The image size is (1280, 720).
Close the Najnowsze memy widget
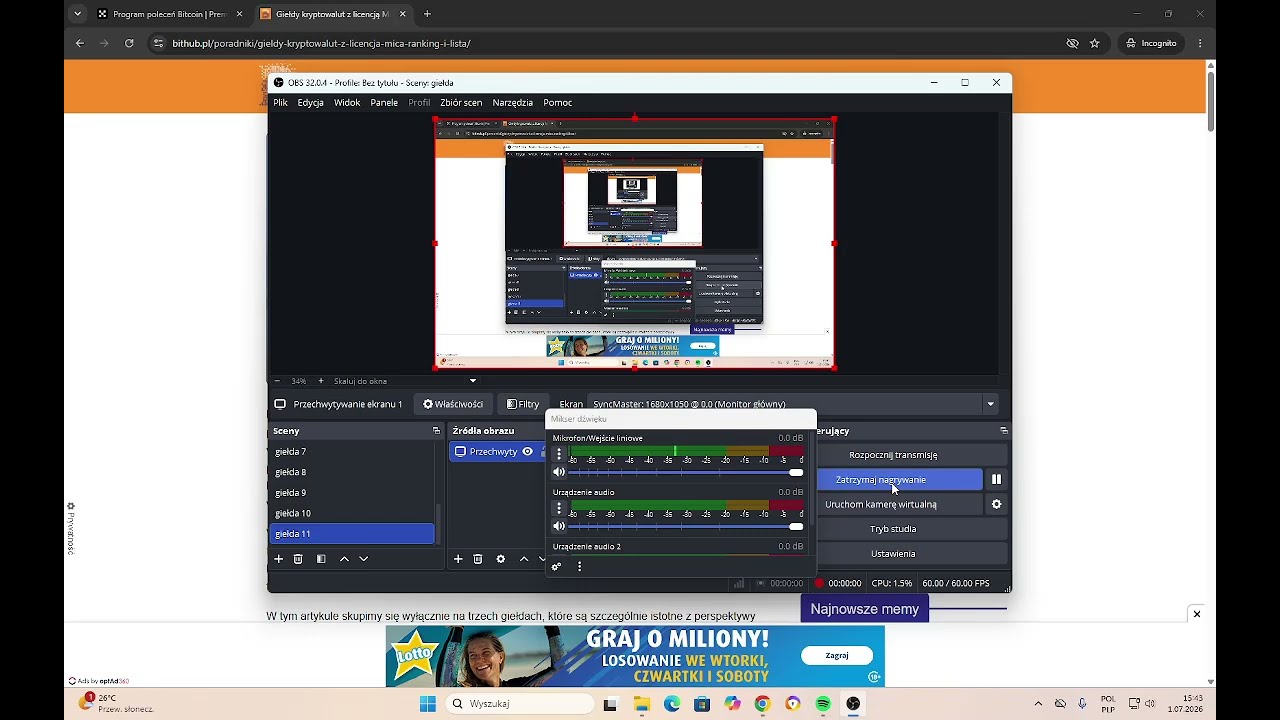[x=1196, y=614]
